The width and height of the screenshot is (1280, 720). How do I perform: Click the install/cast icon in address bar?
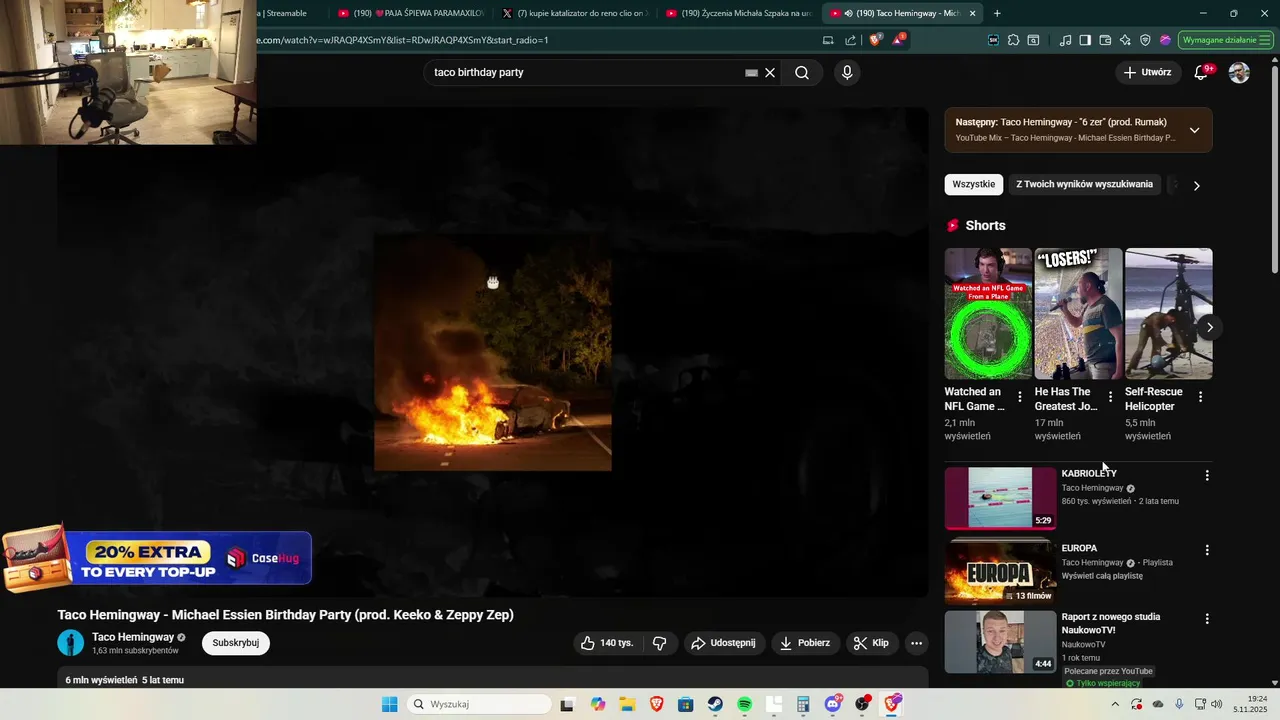828,40
